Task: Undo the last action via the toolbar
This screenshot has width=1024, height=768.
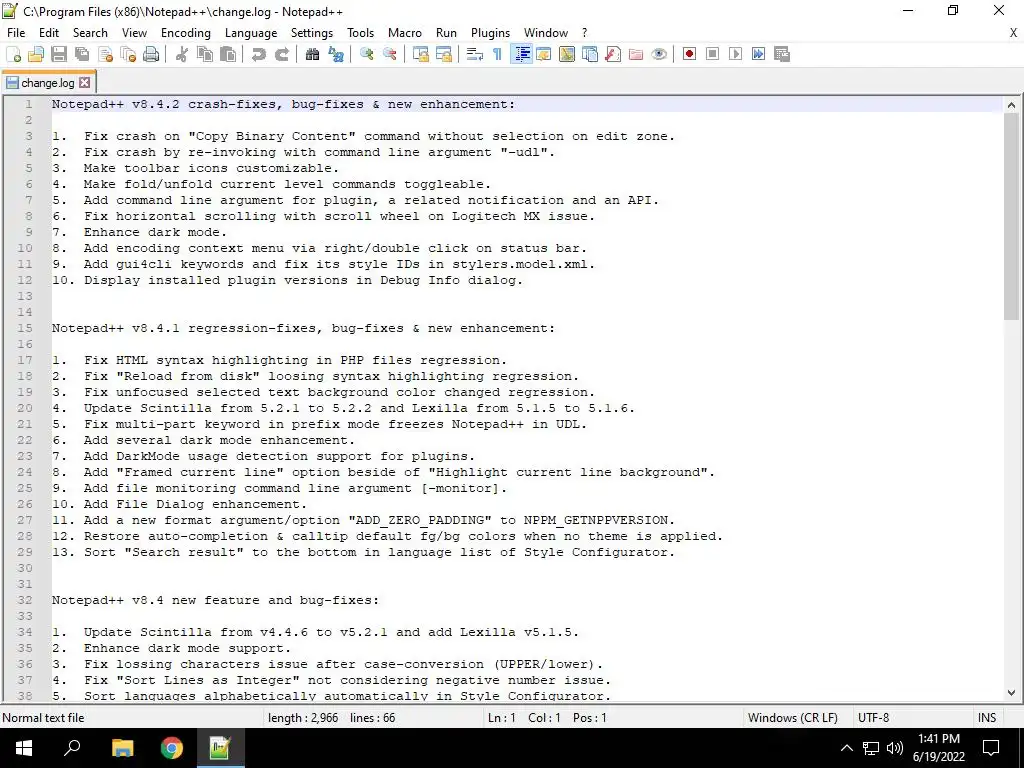Action: click(x=259, y=54)
